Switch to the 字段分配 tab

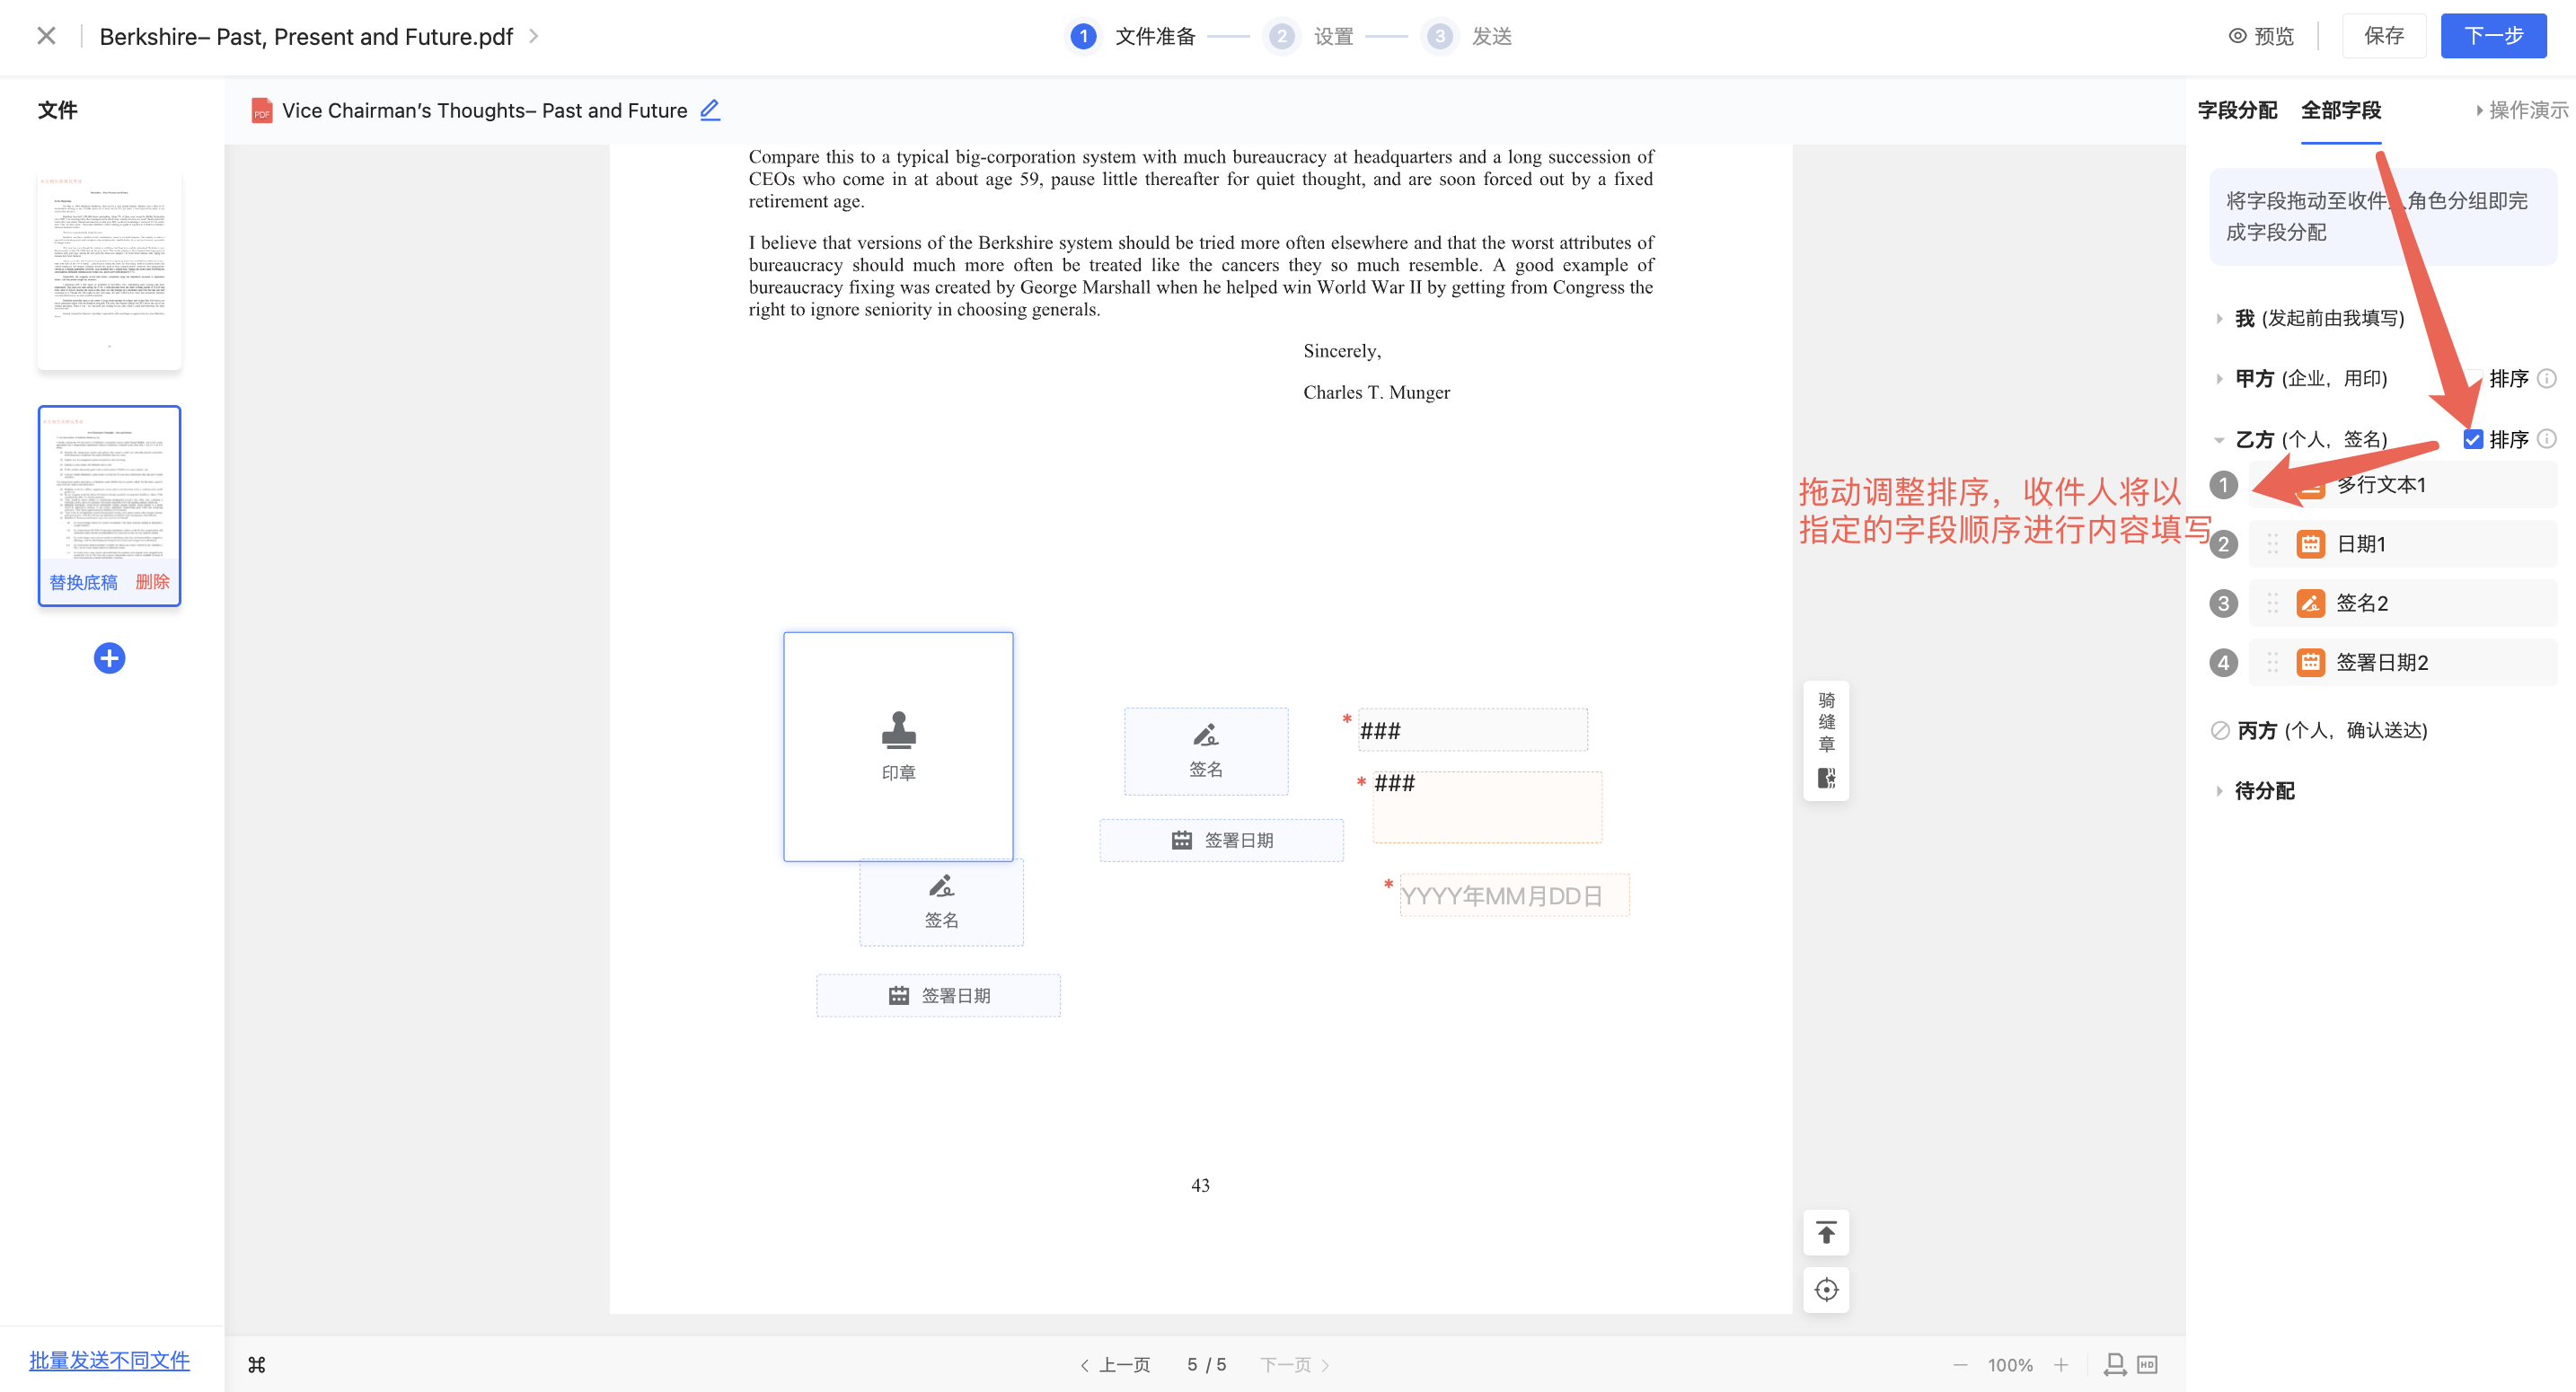pos(2237,110)
